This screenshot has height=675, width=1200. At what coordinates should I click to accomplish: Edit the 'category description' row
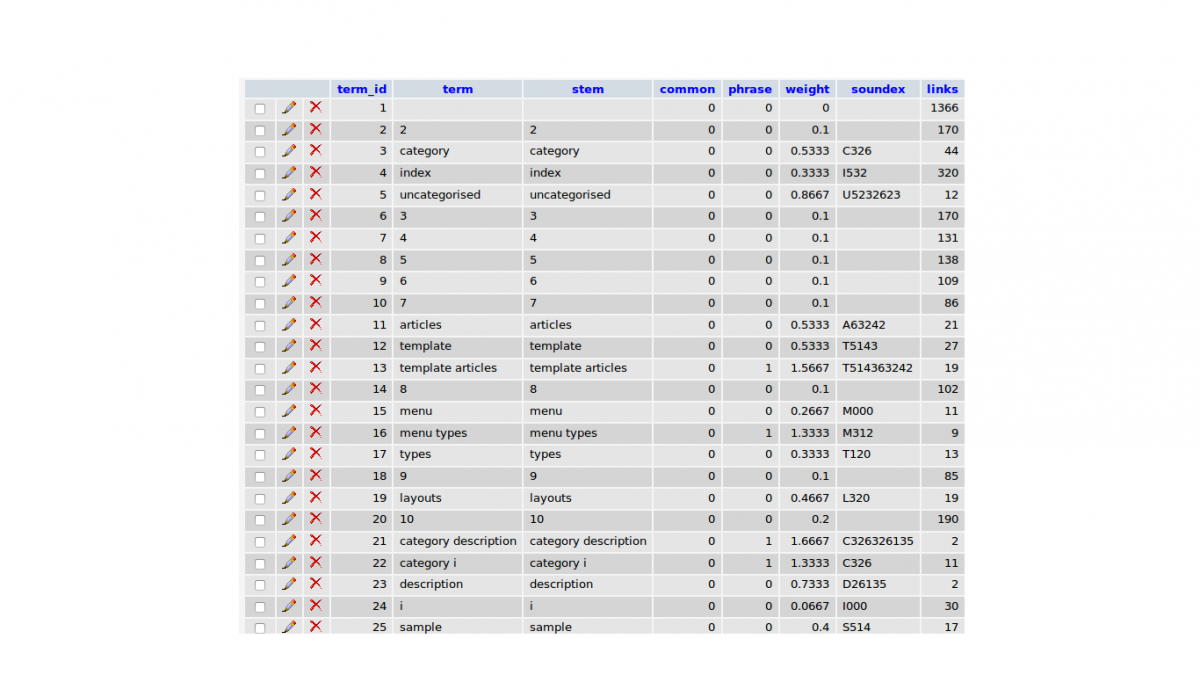pyautogui.click(x=289, y=540)
